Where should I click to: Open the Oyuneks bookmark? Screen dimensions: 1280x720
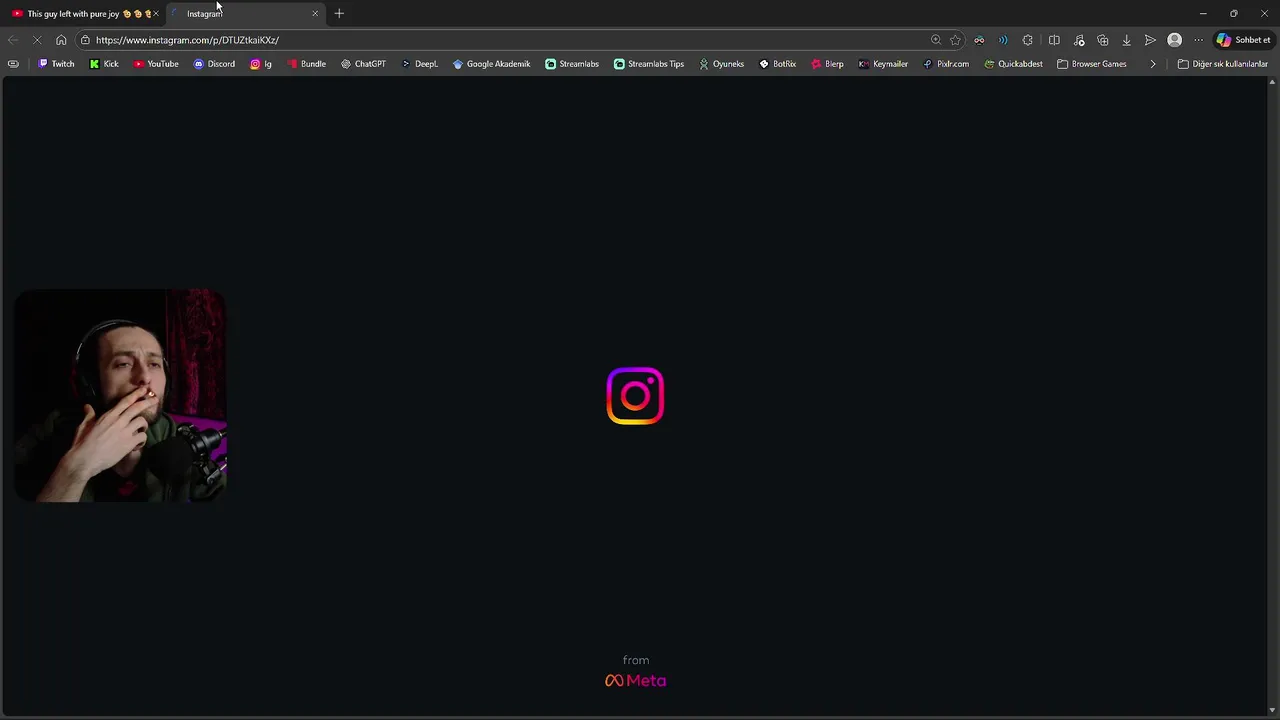[721, 64]
